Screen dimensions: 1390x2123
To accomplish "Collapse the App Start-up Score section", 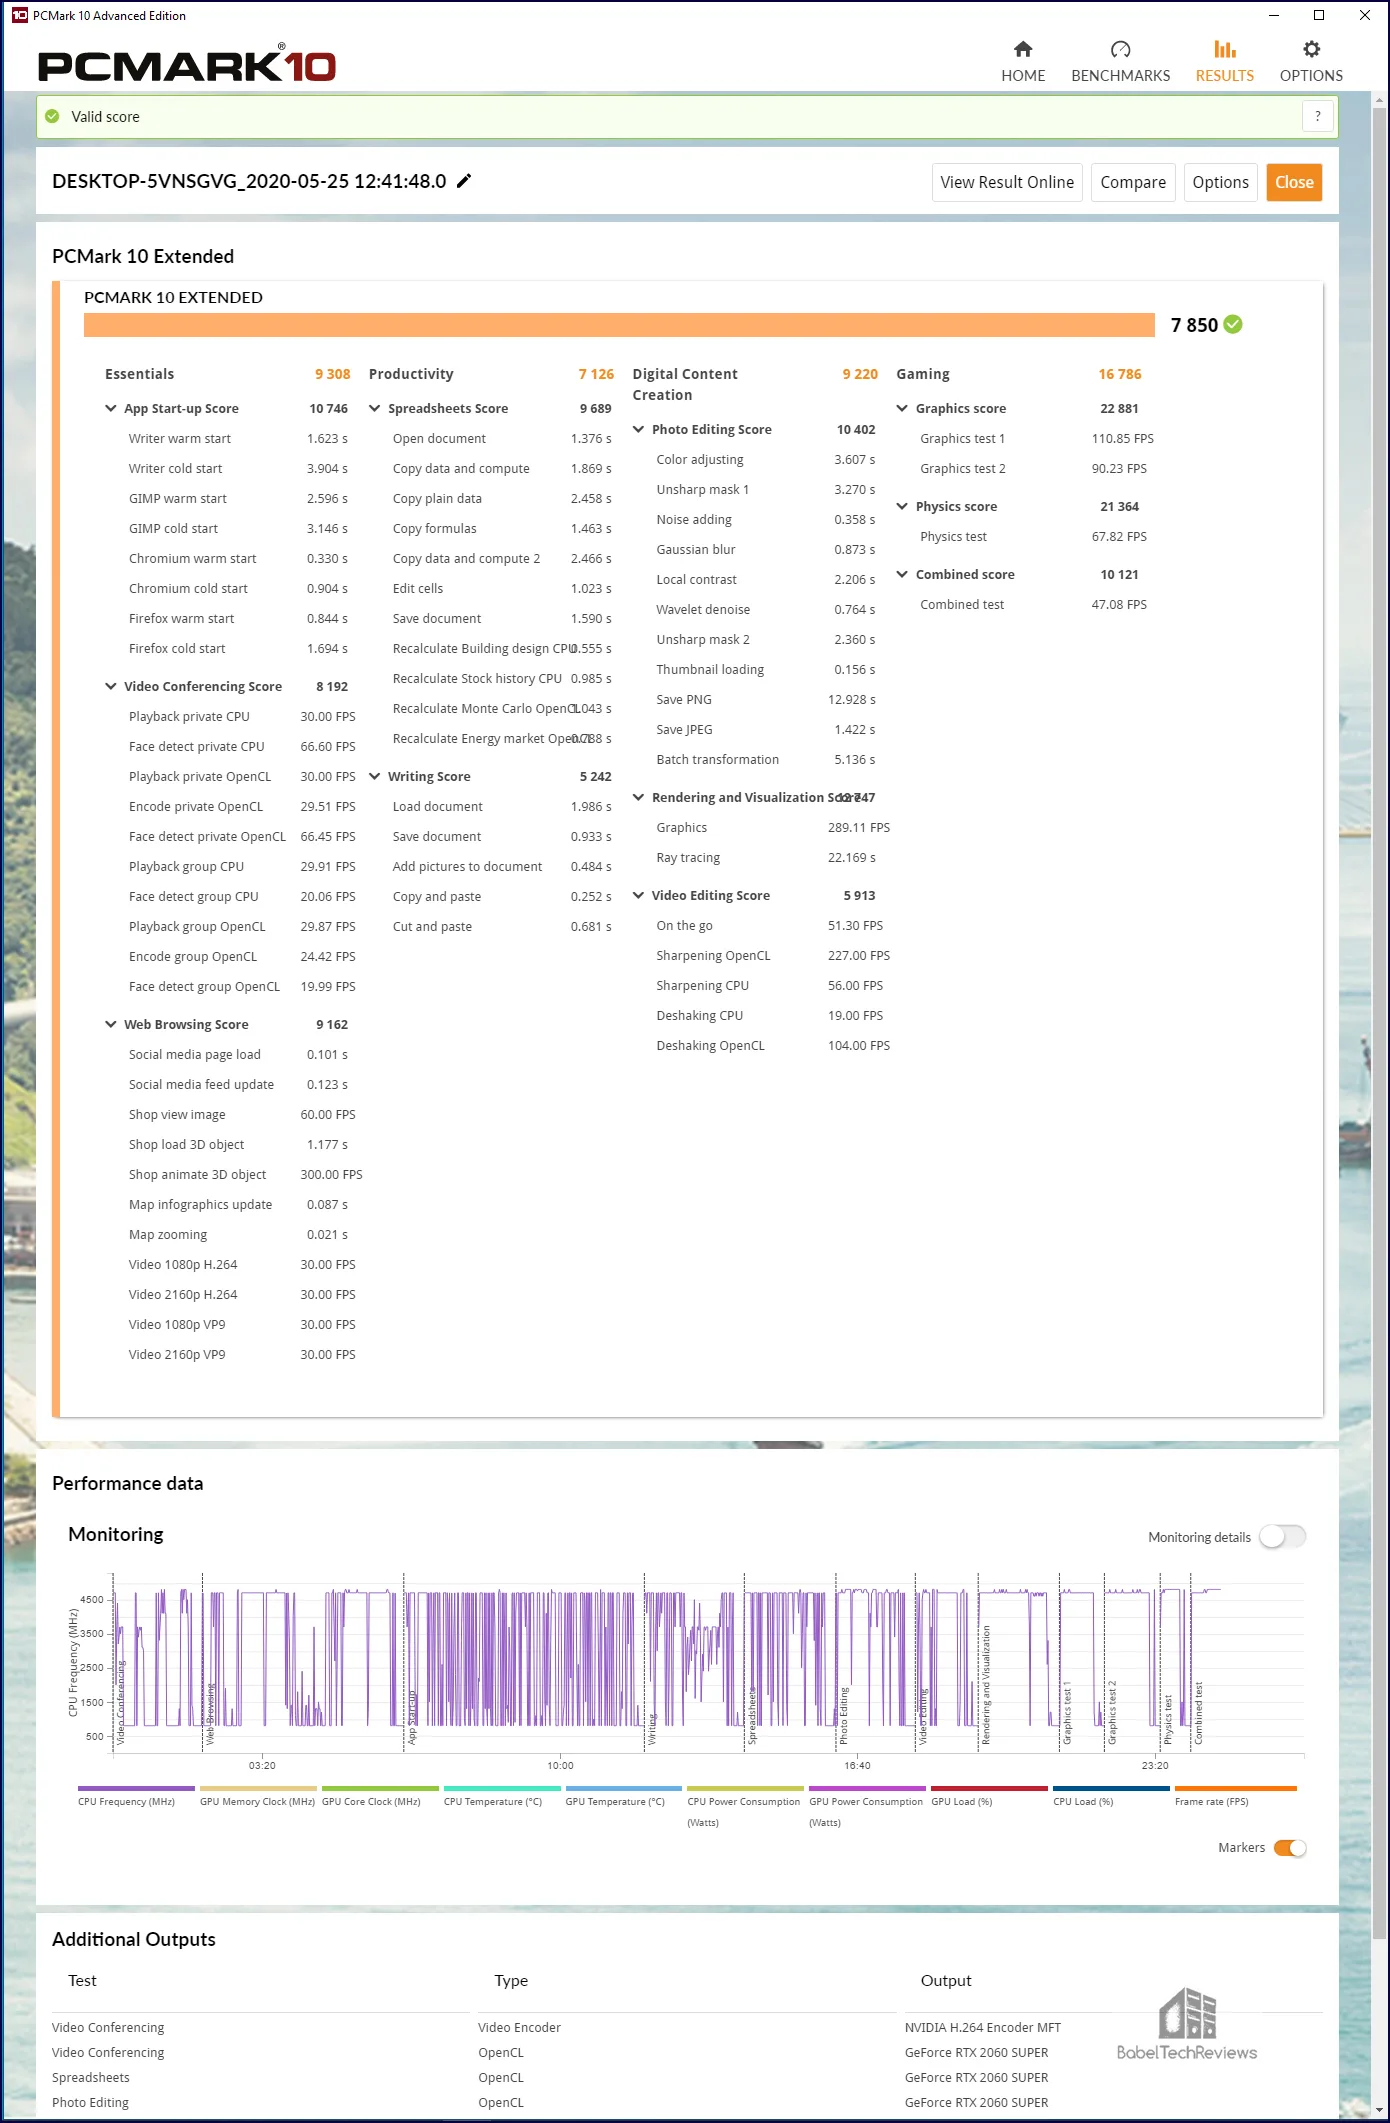I will 111,408.
